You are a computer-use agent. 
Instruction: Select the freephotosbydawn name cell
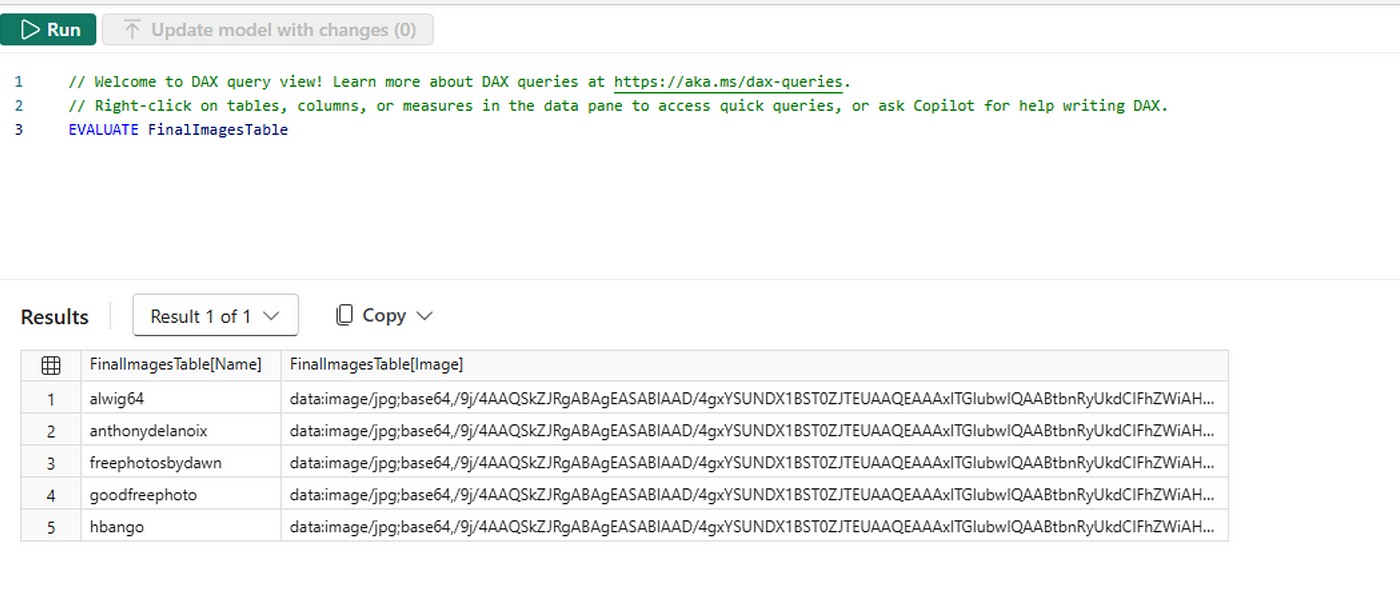[x=181, y=462]
